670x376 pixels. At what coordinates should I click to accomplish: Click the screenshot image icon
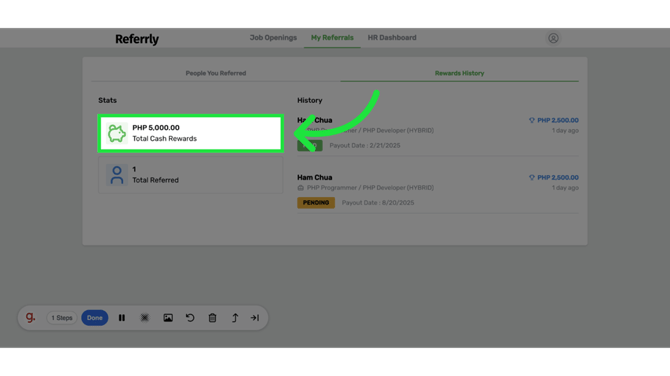click(168, 318)
